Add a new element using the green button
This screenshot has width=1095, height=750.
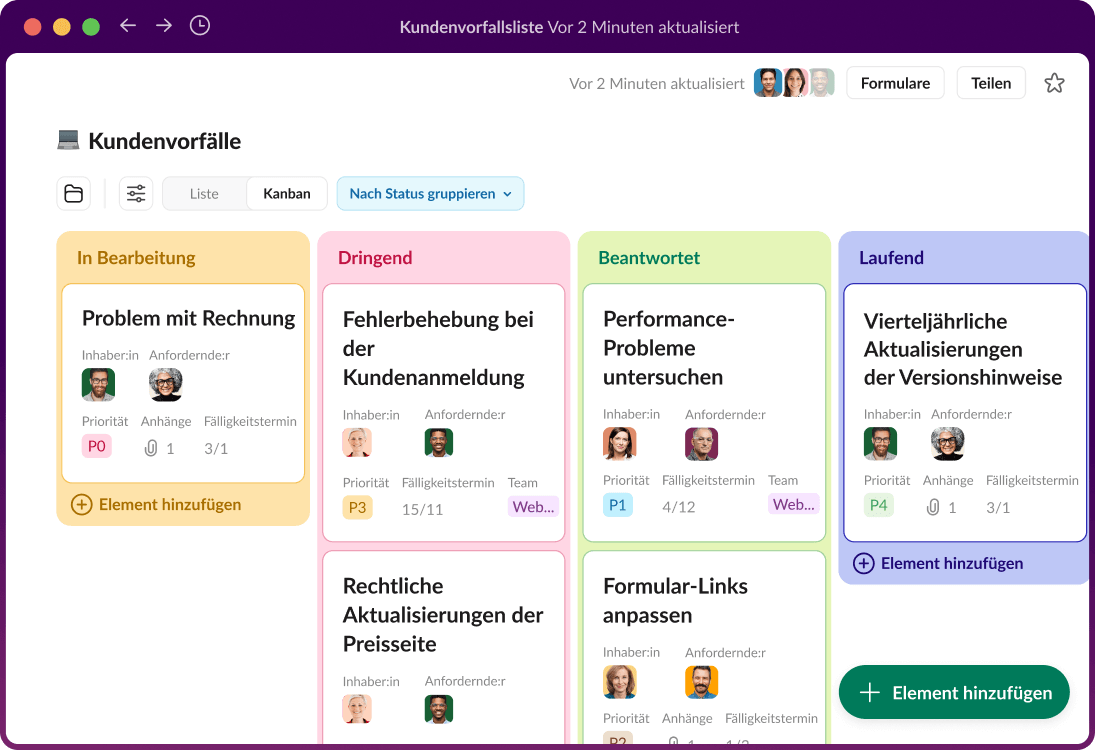(x=953, y=692)
